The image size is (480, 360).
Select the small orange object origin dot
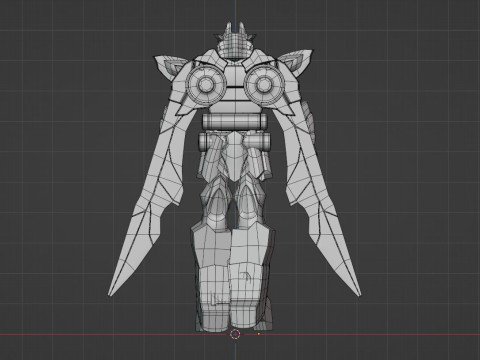[259, 334]
